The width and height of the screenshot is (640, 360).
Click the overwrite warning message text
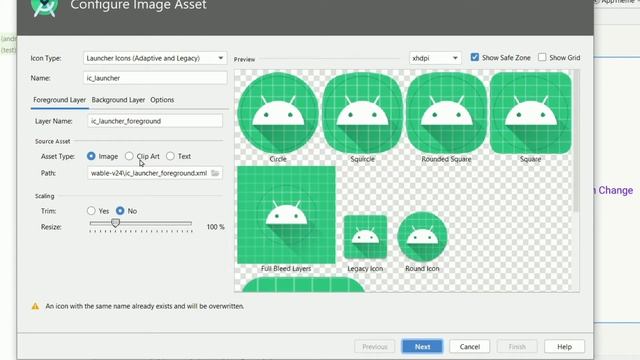tap(144, 306)
